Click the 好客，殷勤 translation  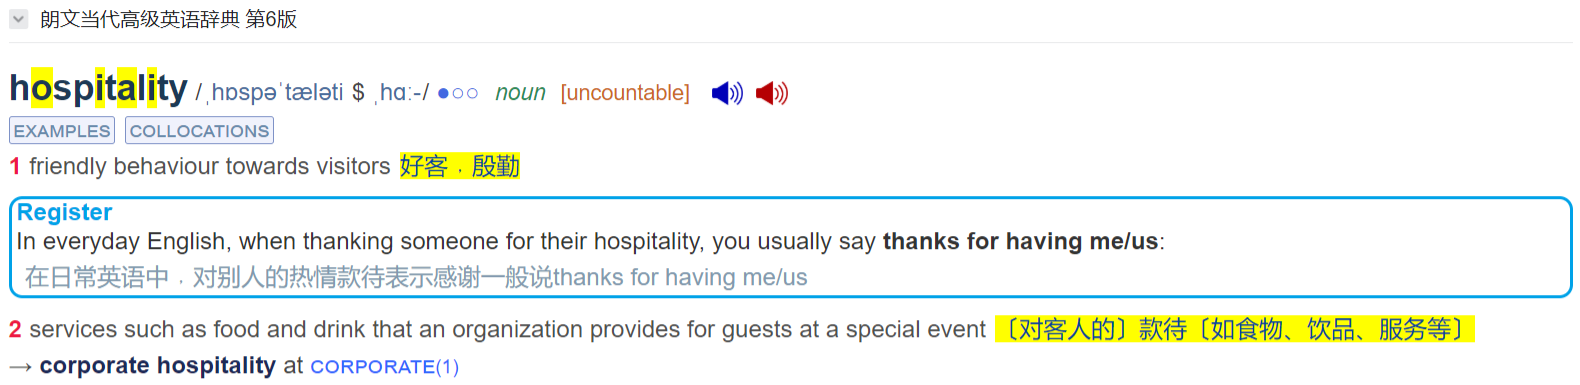(x=459, y=166)
